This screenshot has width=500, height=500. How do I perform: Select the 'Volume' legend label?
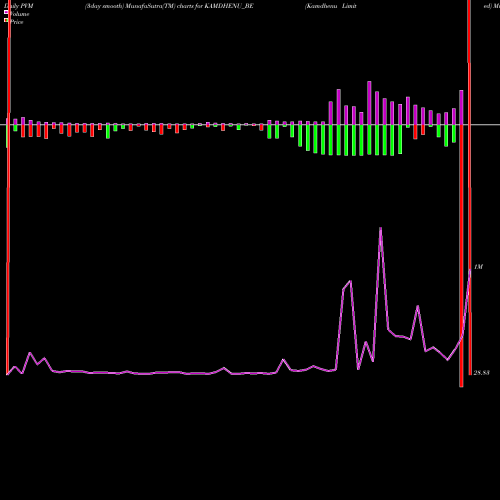pos(19,14)
